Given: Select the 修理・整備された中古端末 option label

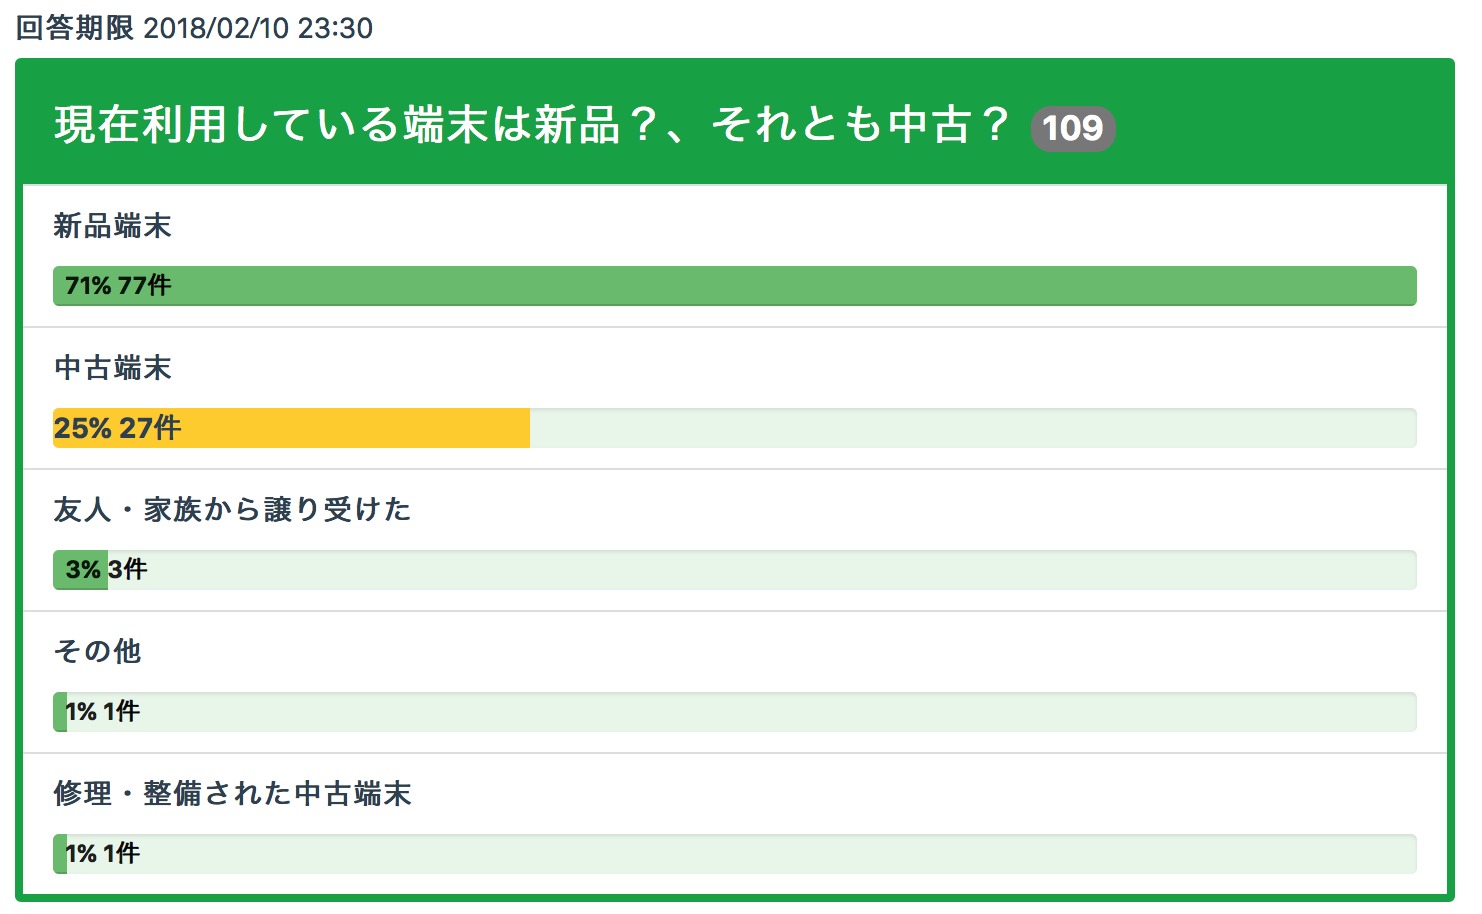Looking at the screenshot, I should coord(232,794).
